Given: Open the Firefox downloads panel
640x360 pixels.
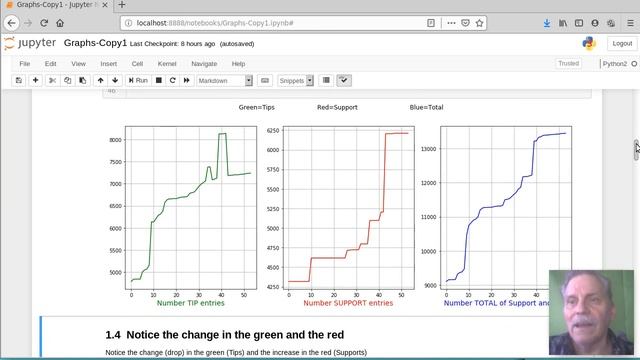Looking at the screenshot, I should point(547,23).
